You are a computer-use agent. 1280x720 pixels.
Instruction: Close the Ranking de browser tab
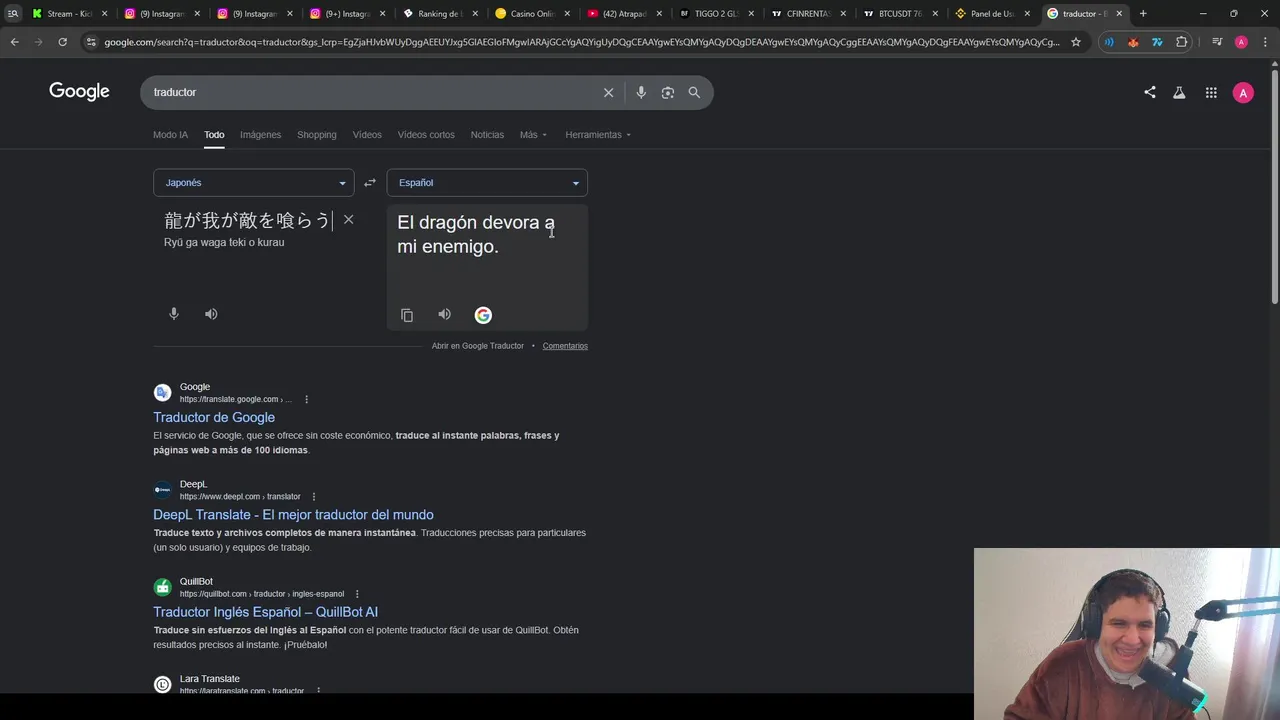(474, 14)
